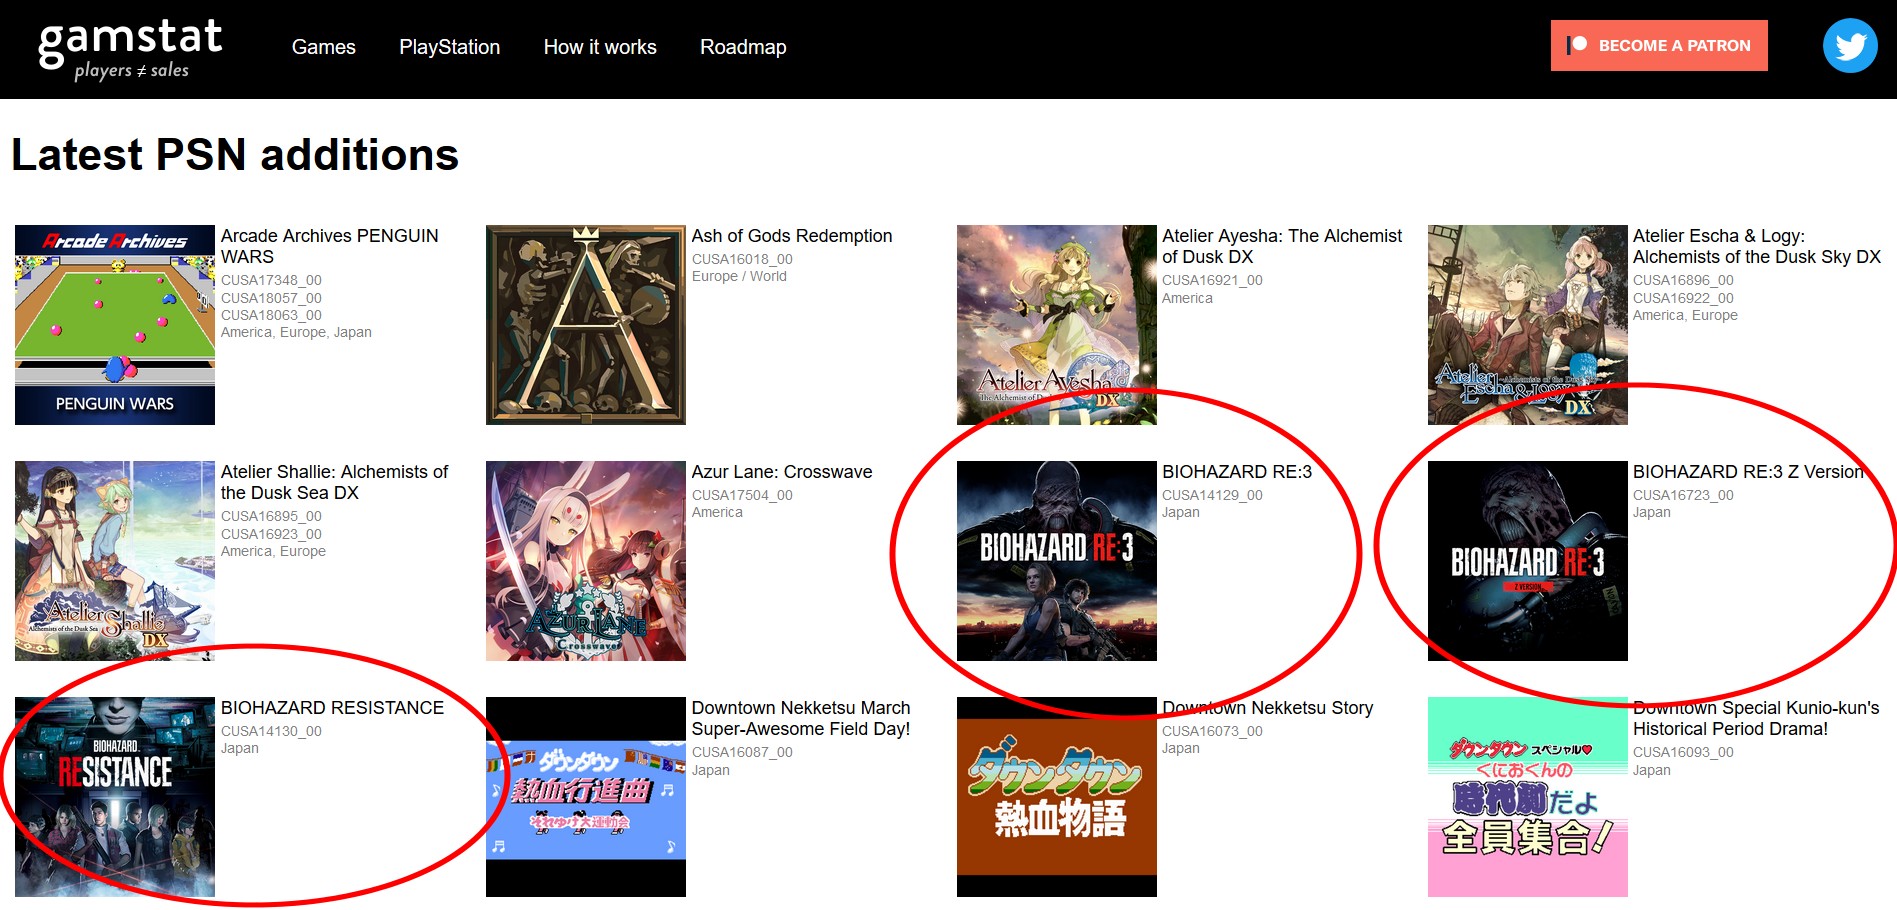Select the CUSA16896_00 code text
This screenshot has height=910, width=1897.
[x=1683, y=280]
